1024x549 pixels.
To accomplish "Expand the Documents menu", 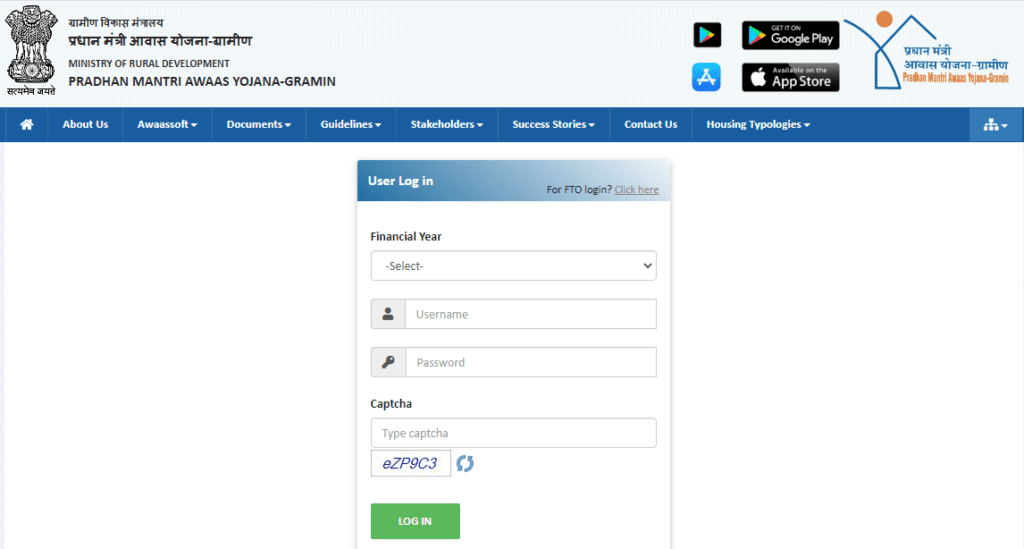I will (259, 125).
